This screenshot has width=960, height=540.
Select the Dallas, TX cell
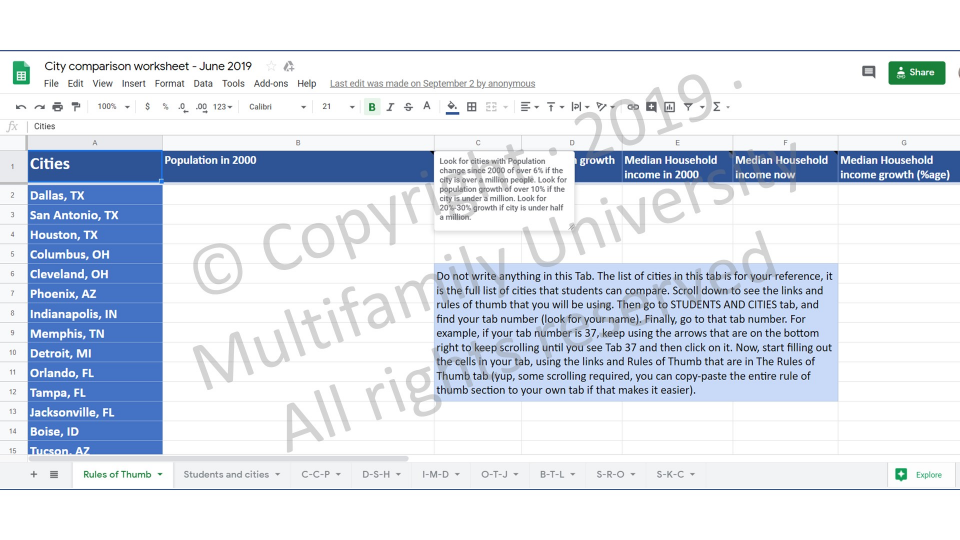[95, 195]
